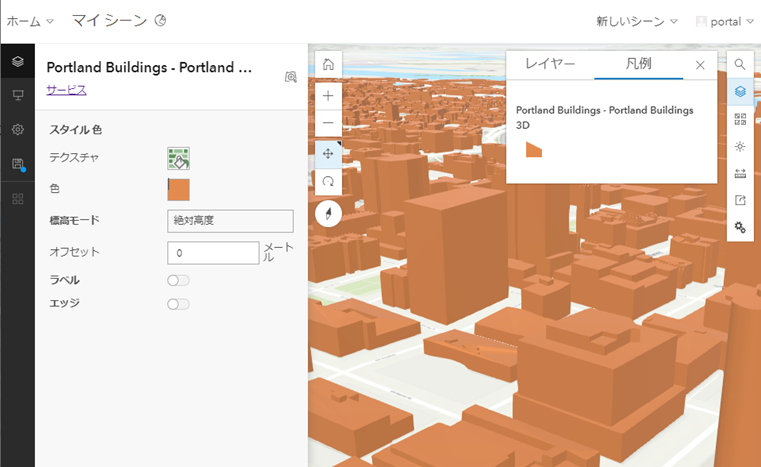This screenshot has height=467, width=761.
Task: Open the サービス link
Action: 66,90
